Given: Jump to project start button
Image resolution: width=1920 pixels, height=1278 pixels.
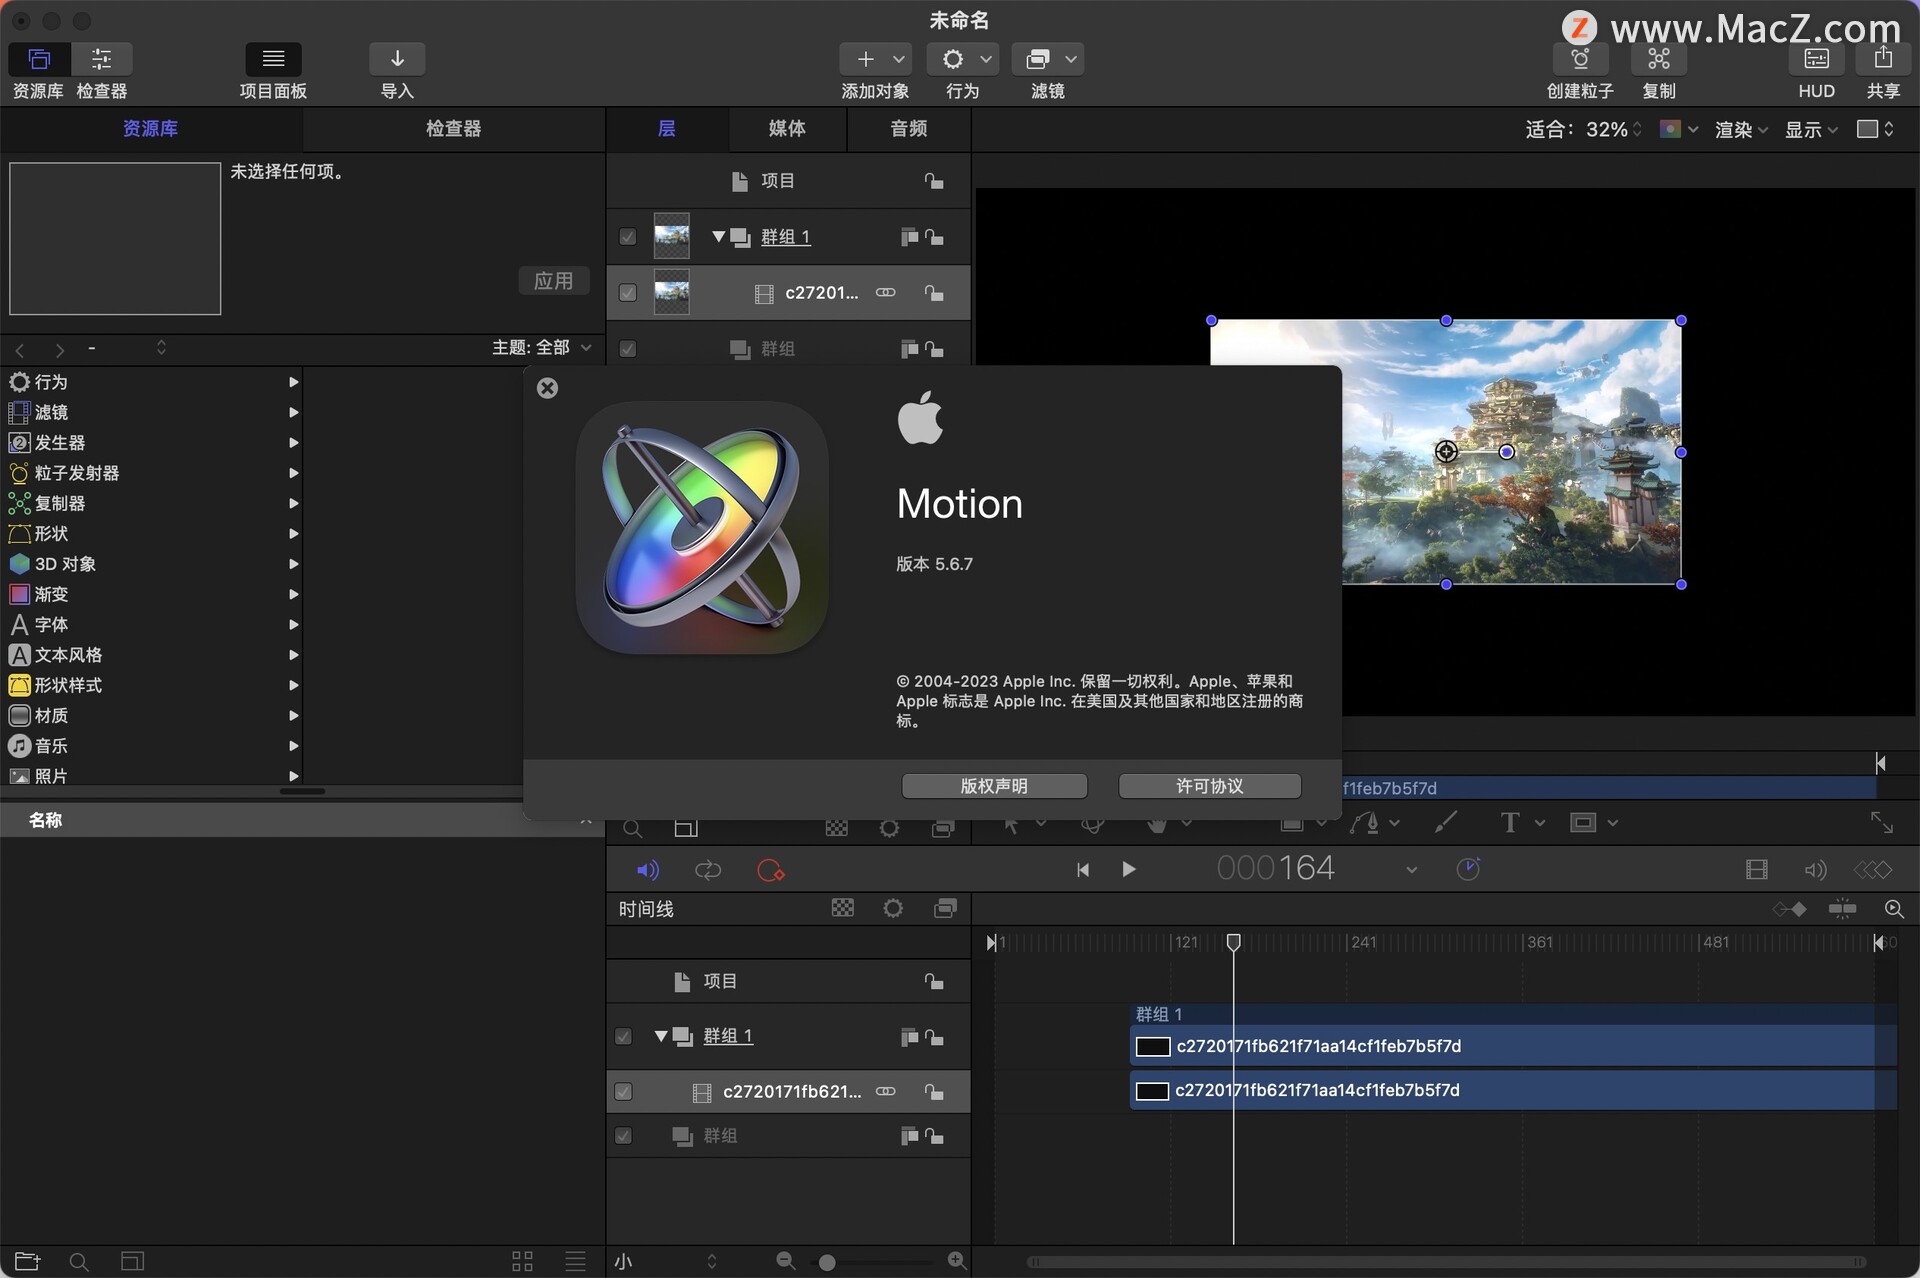Looking at the screenshot, I should click(x=1083, y=870).
